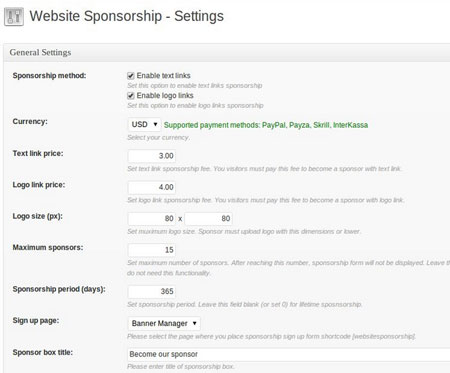Click the Sign up page label
The image size is (450, 373).
[x=36, y=321]
